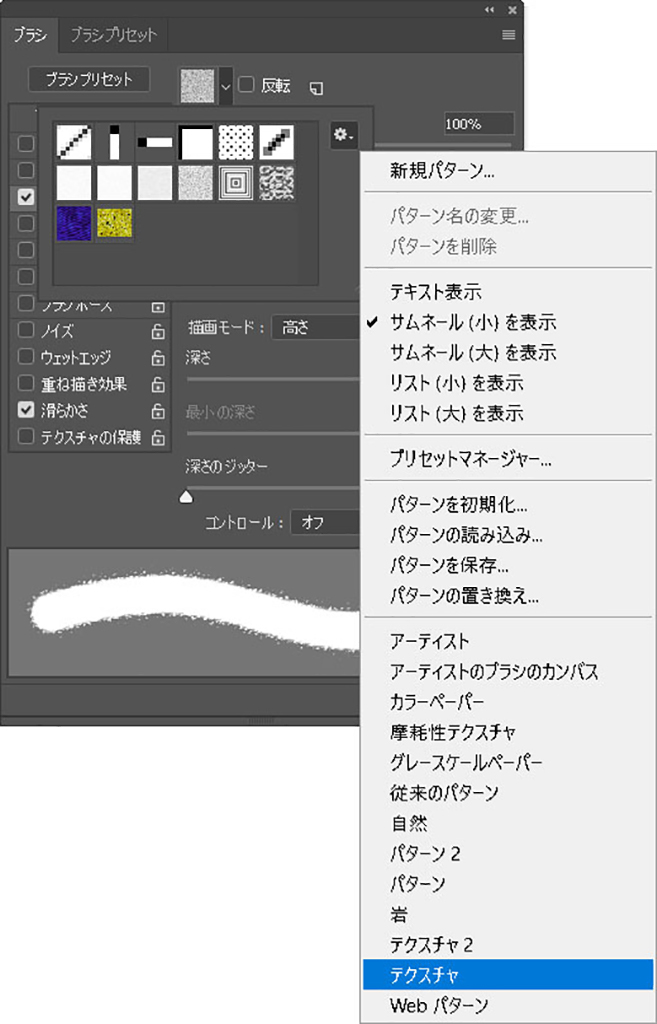Switch to the ブラシプリセット tab
The height and width of the screenshot is (1024, 657).
pyautogui.click(x=113, y=35)
